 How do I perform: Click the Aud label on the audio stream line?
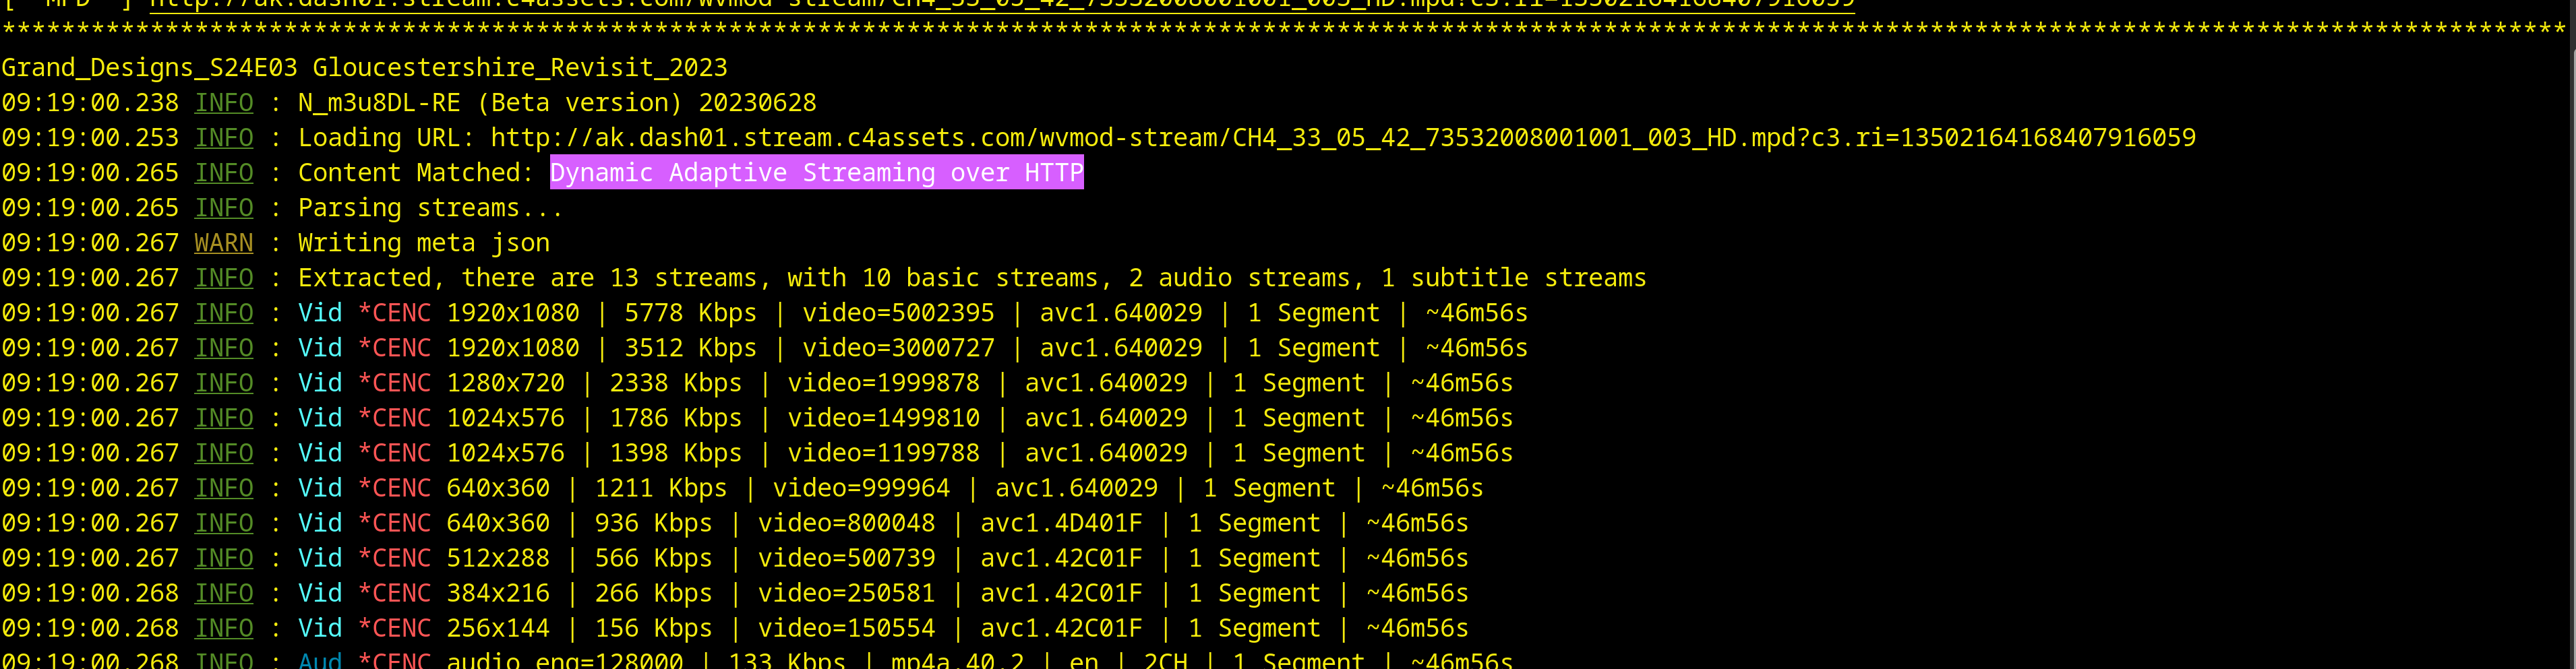320,660
